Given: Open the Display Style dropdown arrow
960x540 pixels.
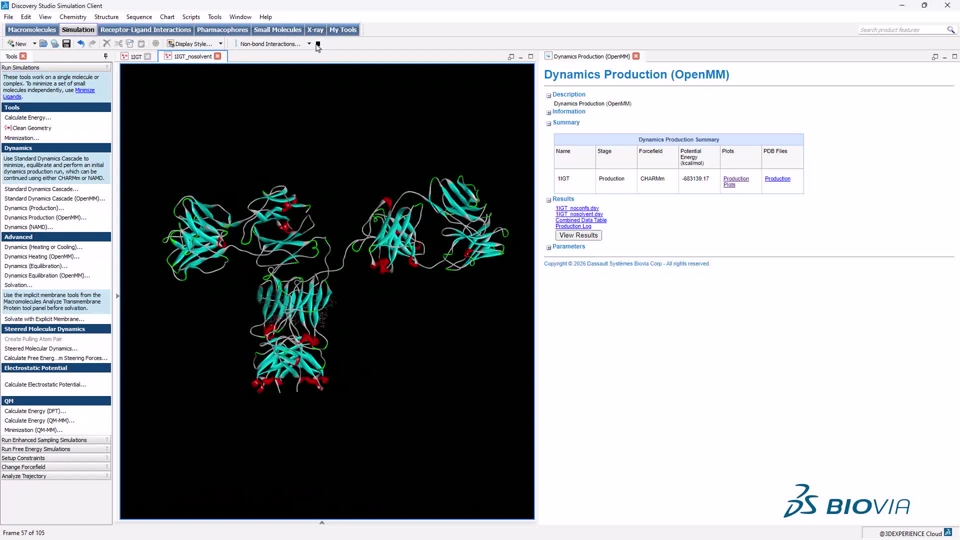Looking at the screenshot, I should click(220, 44).
